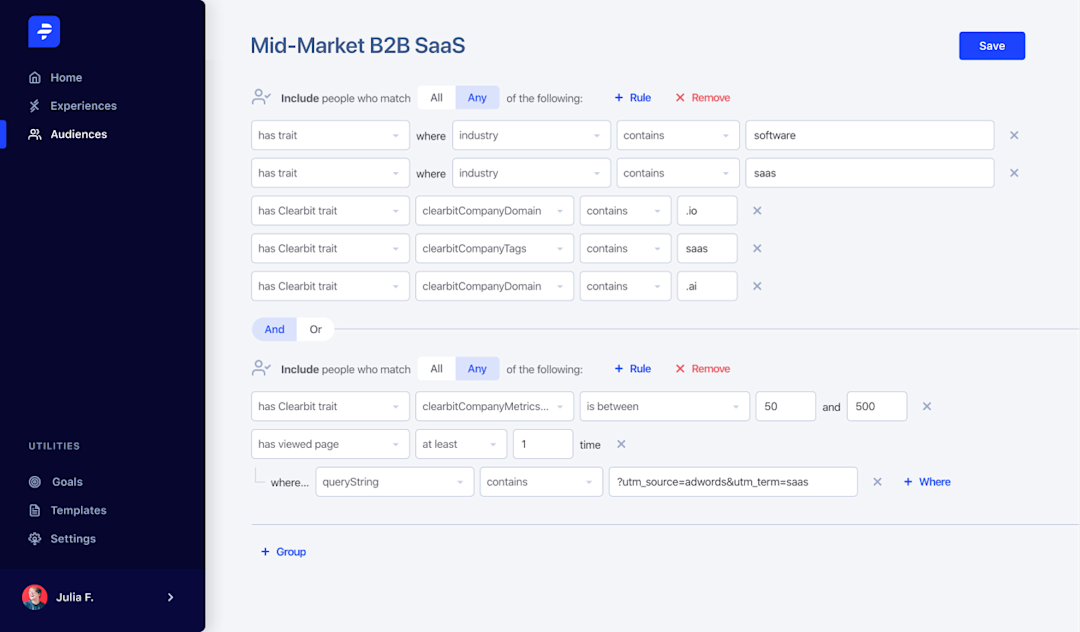This screenshot has width=1080, height=632.
Task: Click the 'Mid-Market B2B SaaS' title
Action: pos(357,45)
